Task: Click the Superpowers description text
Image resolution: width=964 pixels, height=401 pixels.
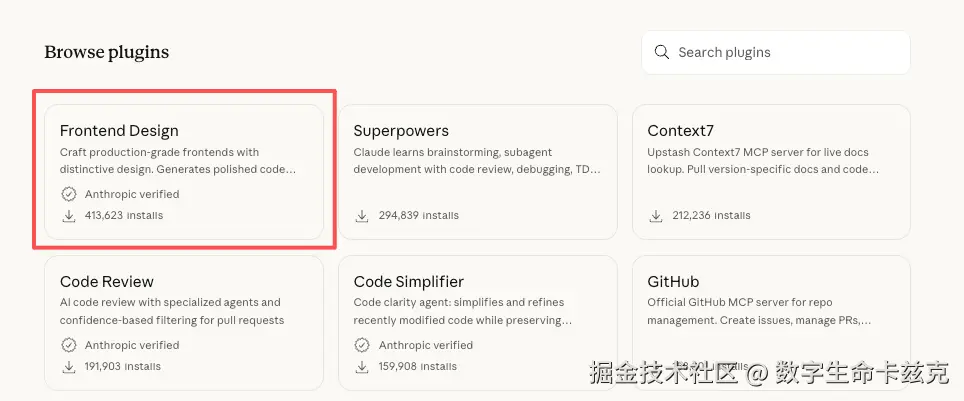Action: click(x=477, y=161)
